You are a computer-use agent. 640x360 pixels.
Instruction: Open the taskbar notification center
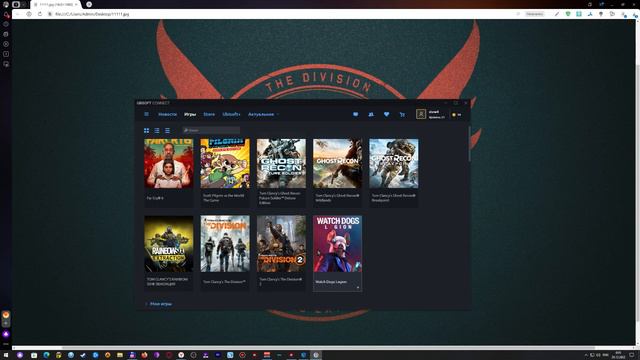pyautogui.click(x=632, y=355)
